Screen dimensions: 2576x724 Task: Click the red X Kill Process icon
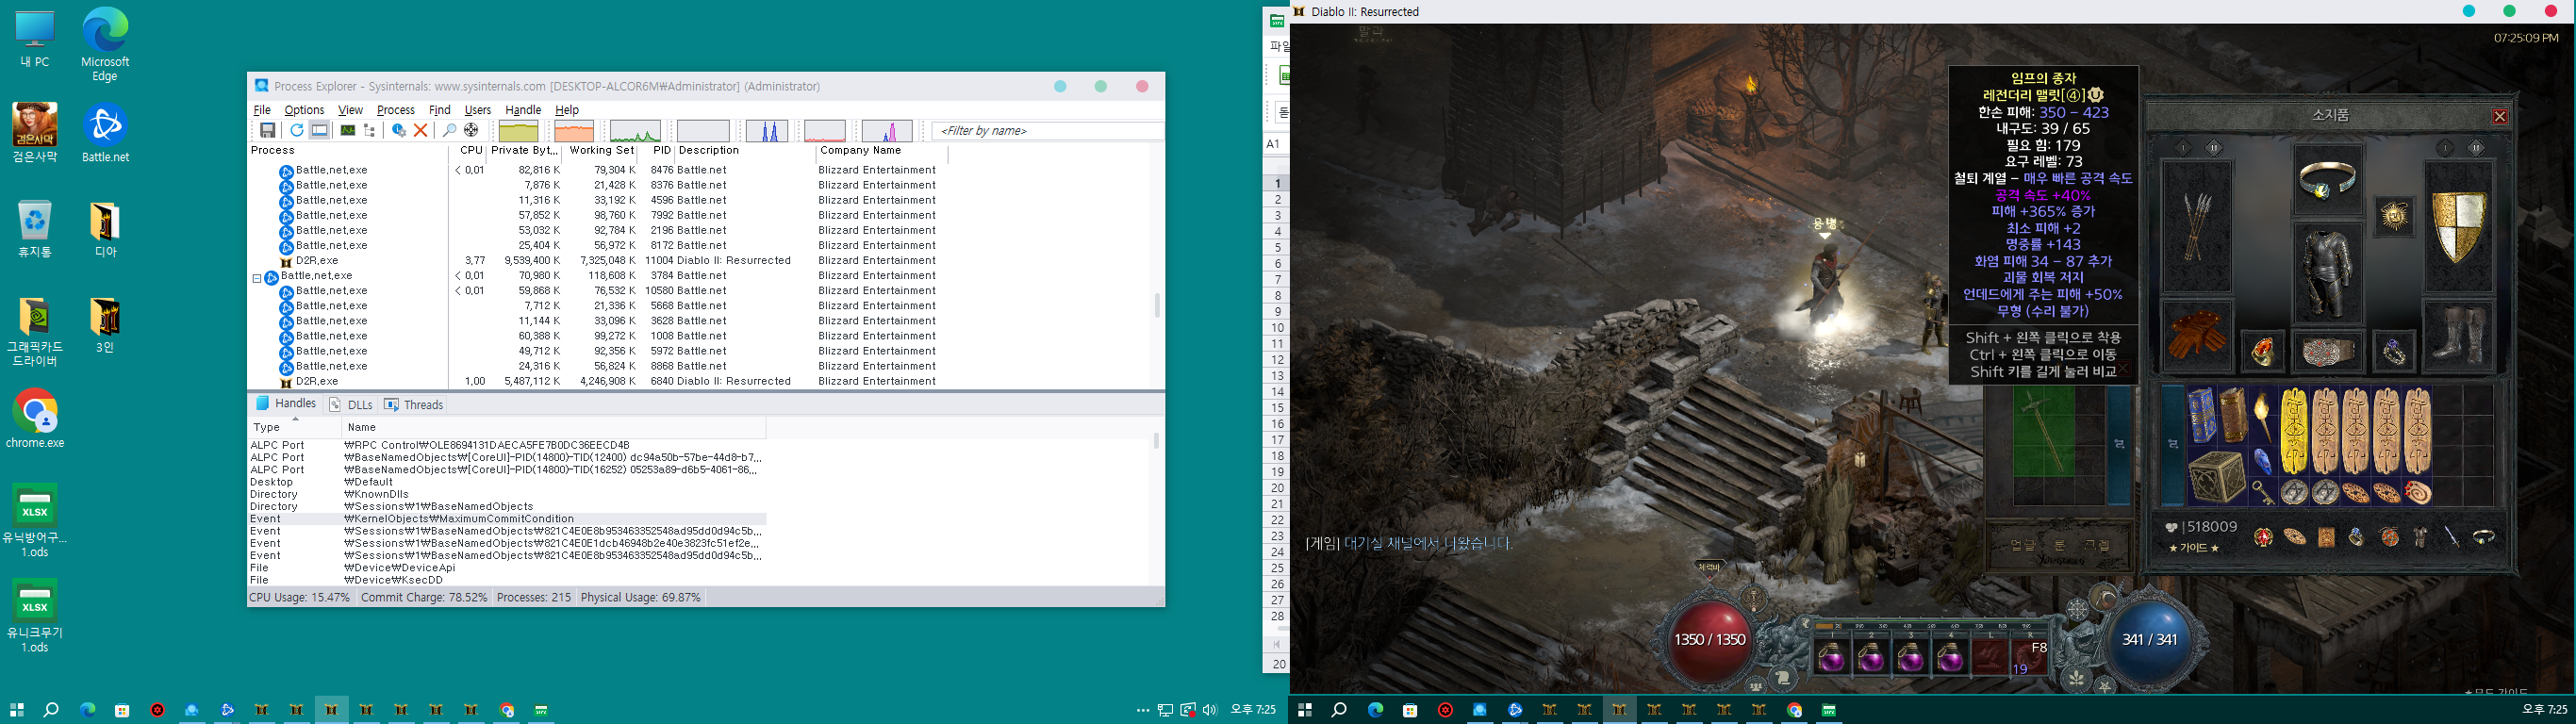click(421, 131)
